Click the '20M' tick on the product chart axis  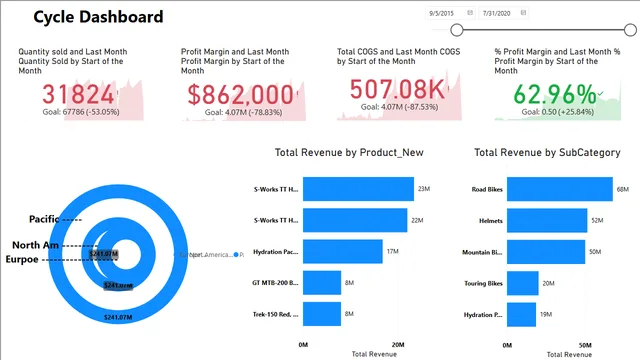click(398, 344)
